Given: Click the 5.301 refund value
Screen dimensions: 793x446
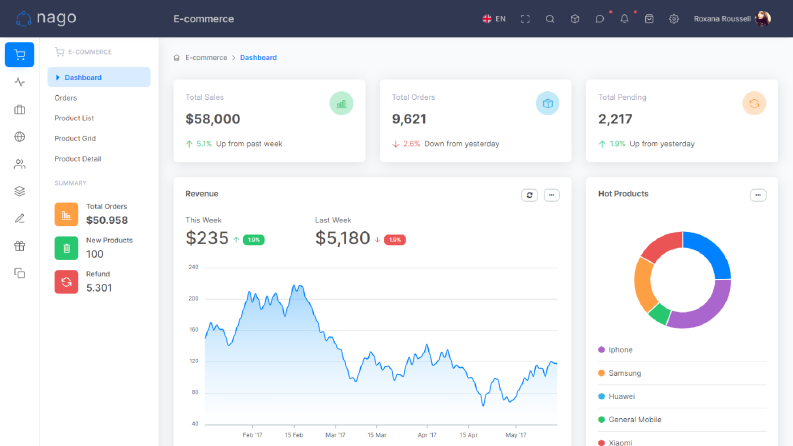Looking at the screenshot, I should tap(99, 288).
